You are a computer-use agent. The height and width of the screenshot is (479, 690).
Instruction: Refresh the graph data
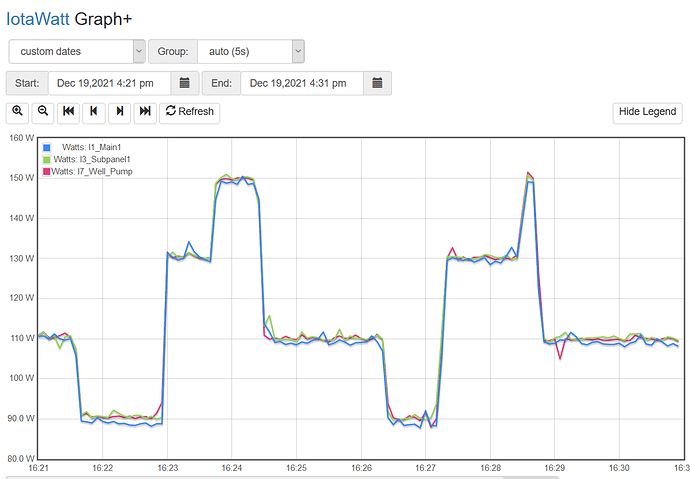190,113
